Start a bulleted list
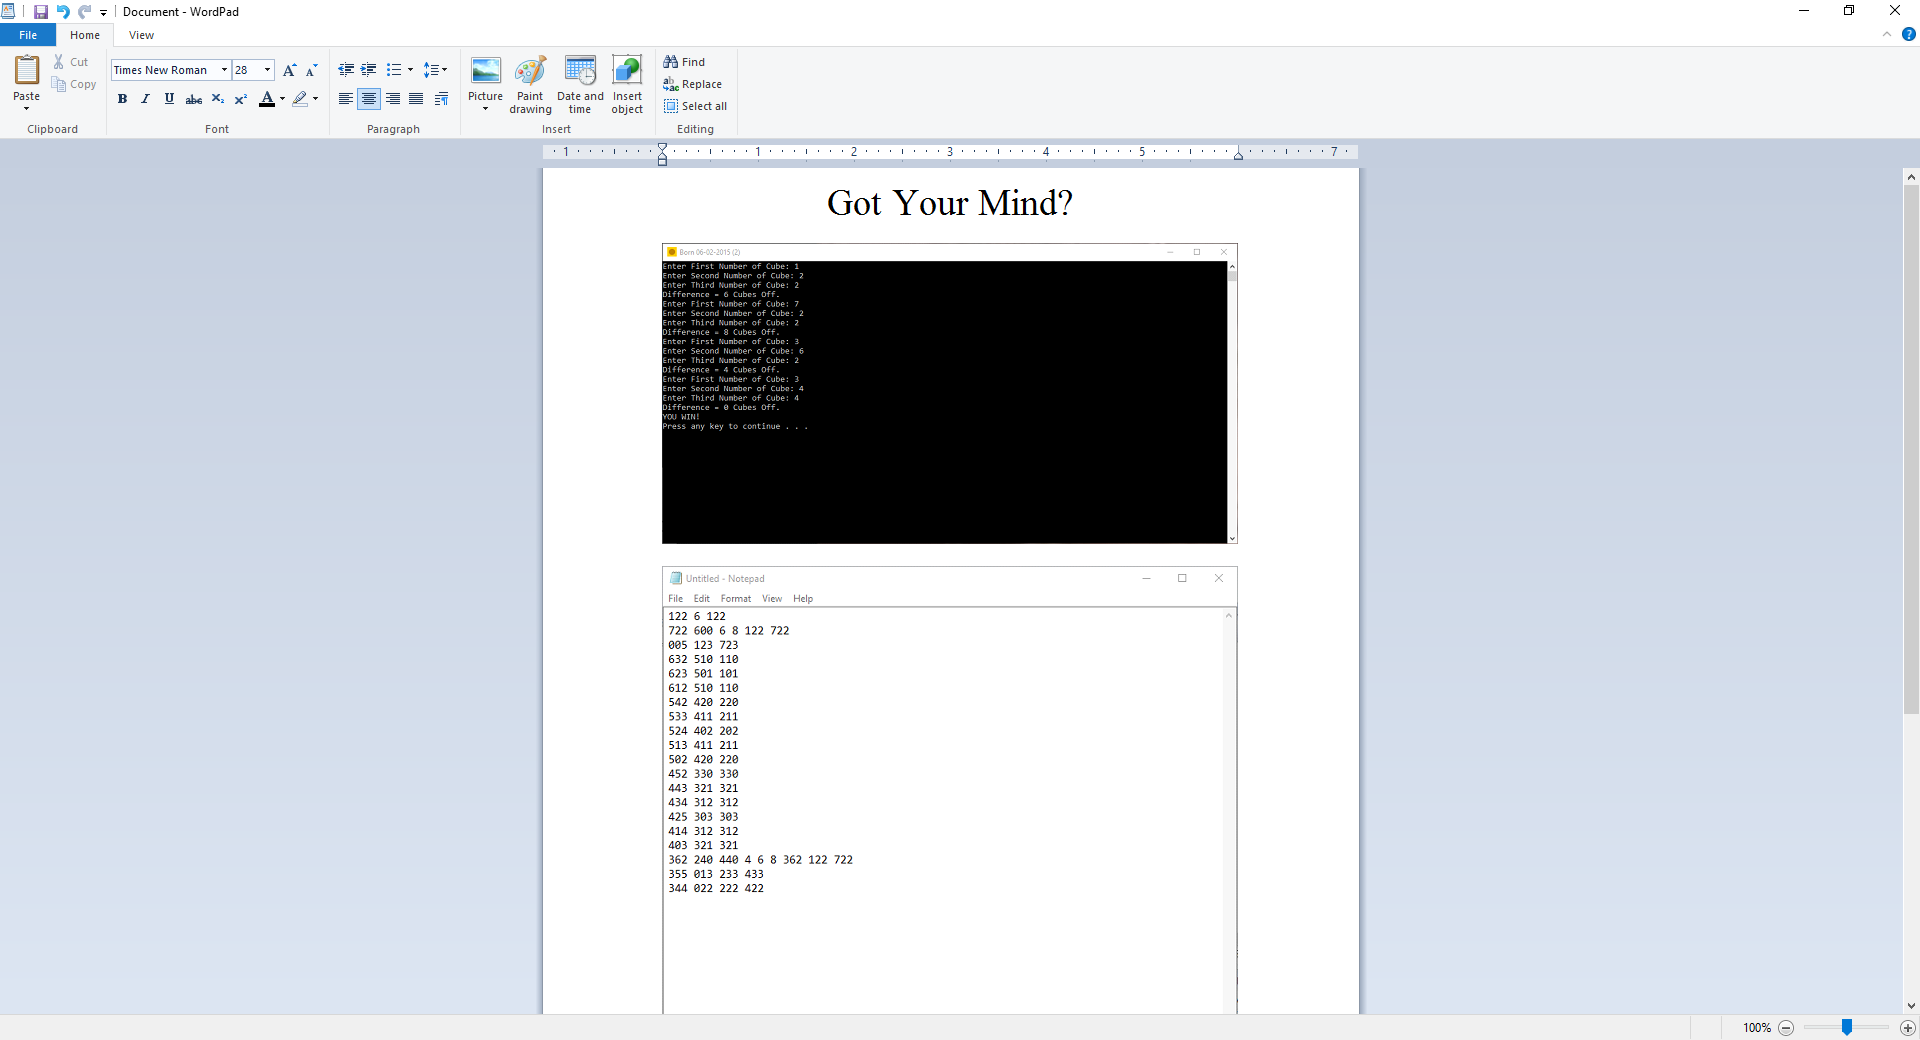 click(x=394, y=70)
